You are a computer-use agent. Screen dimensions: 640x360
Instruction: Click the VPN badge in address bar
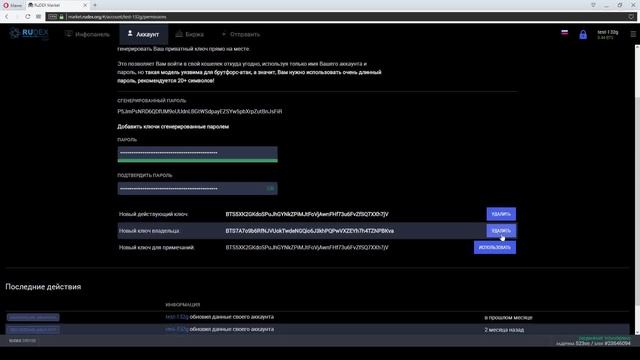point(53,17)
